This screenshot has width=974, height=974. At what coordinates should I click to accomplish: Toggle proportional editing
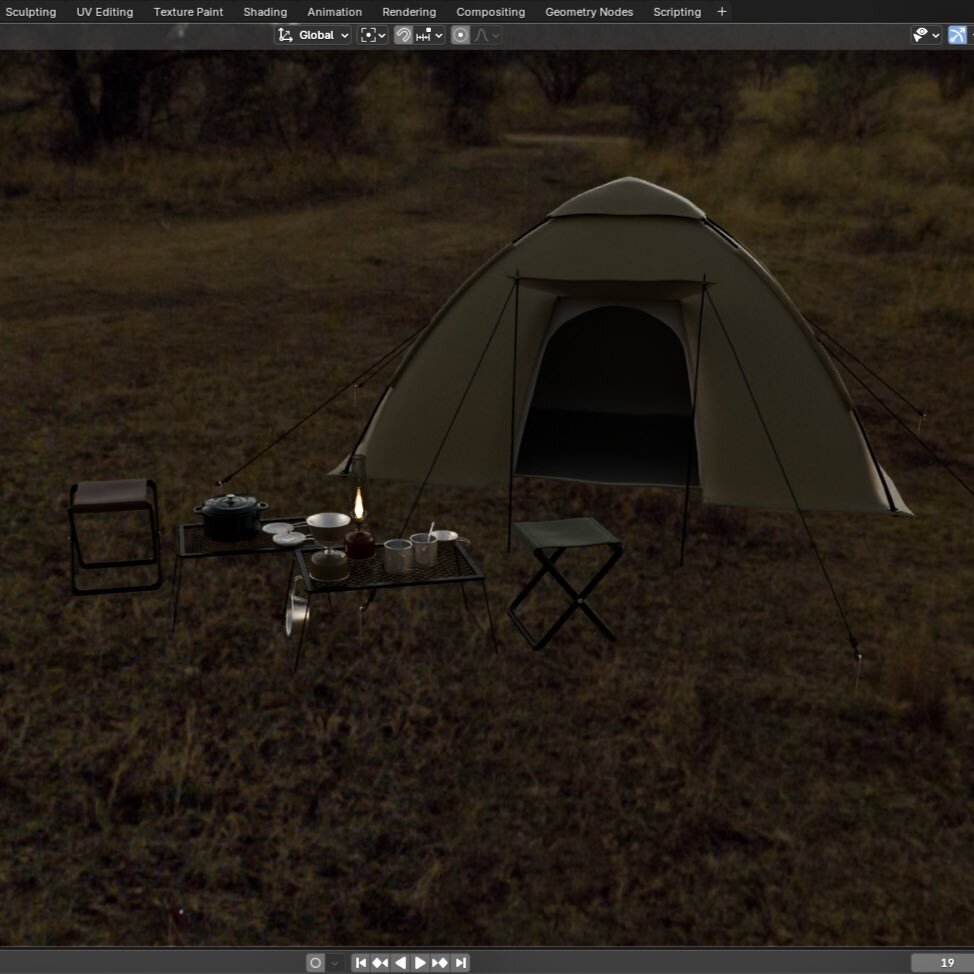[460, 35]
